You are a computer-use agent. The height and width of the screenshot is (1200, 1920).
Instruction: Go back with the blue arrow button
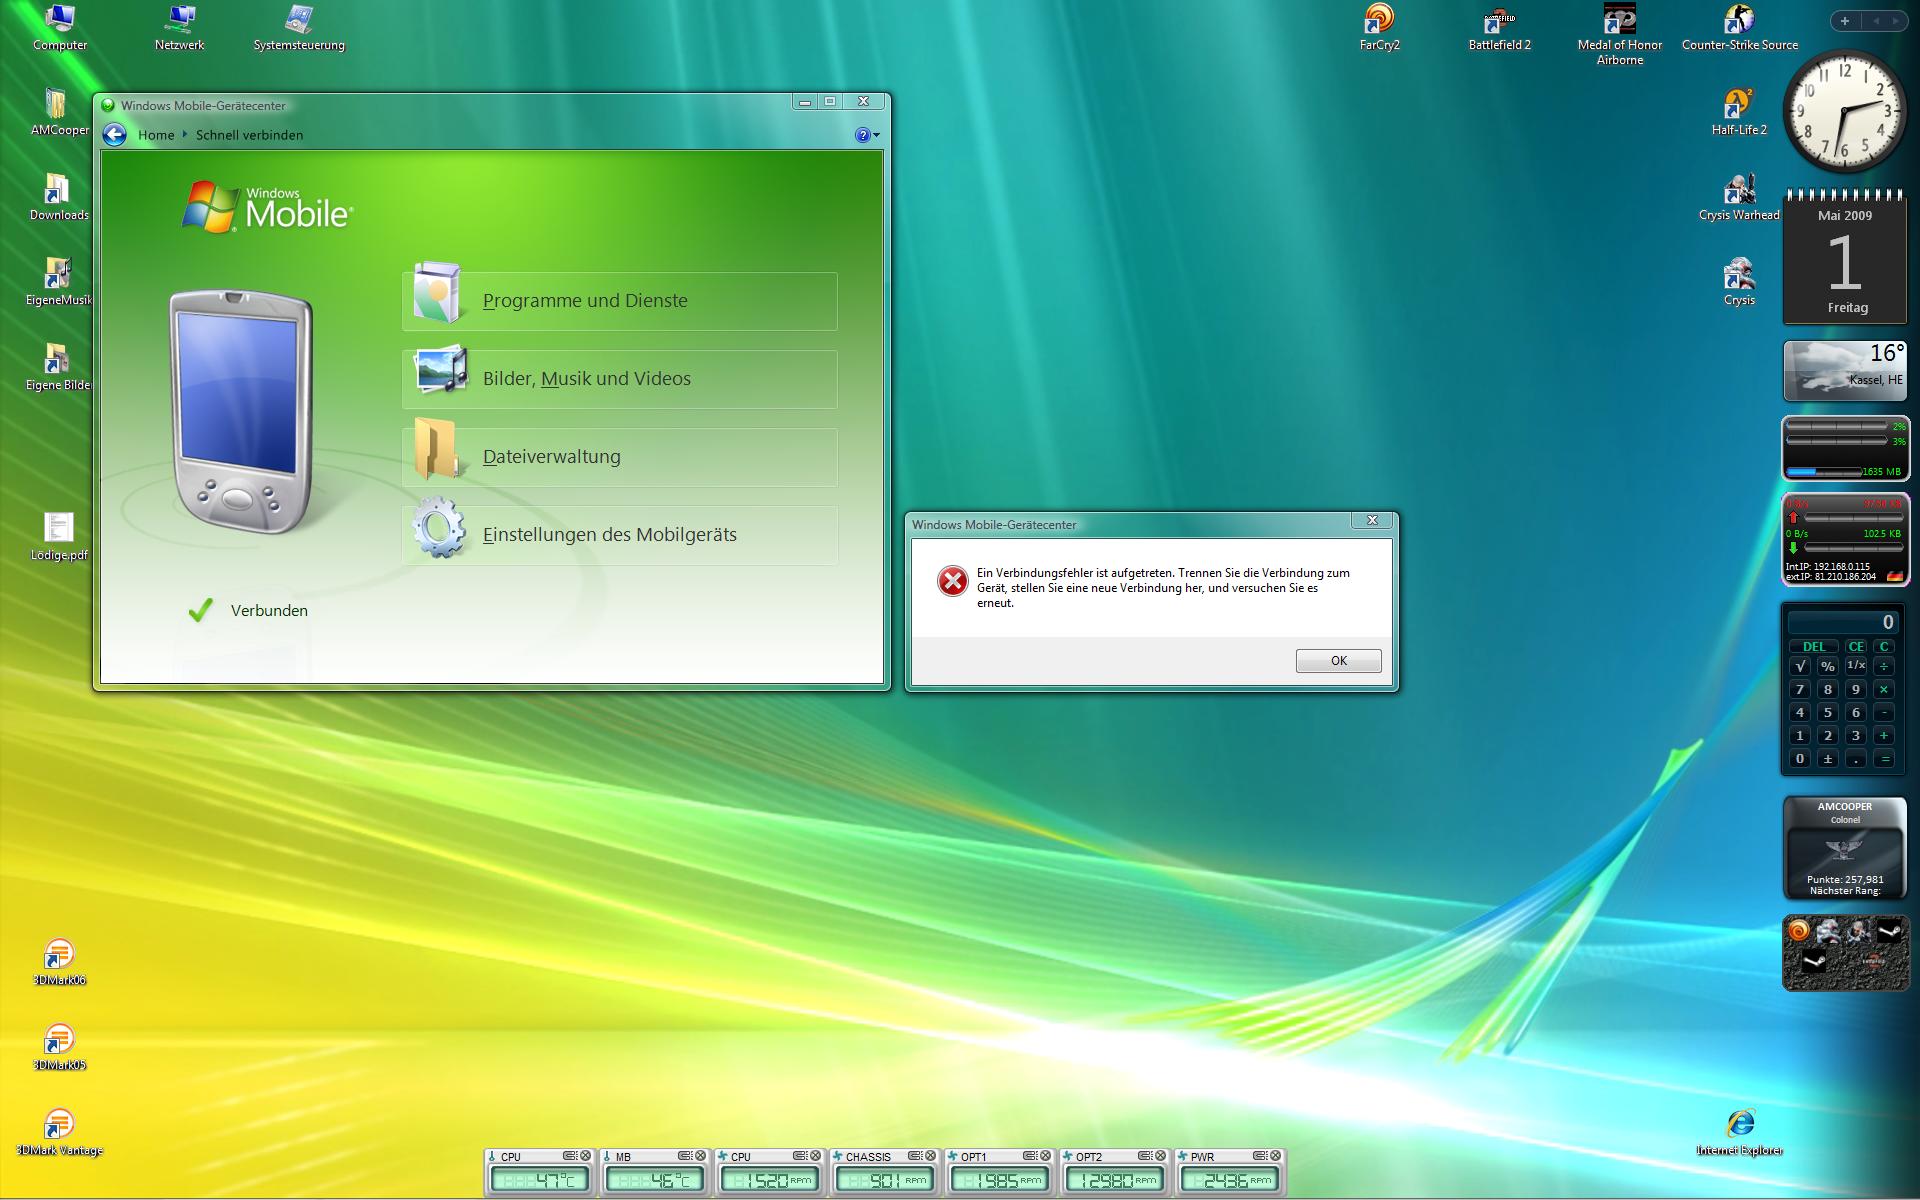point(115,135)
